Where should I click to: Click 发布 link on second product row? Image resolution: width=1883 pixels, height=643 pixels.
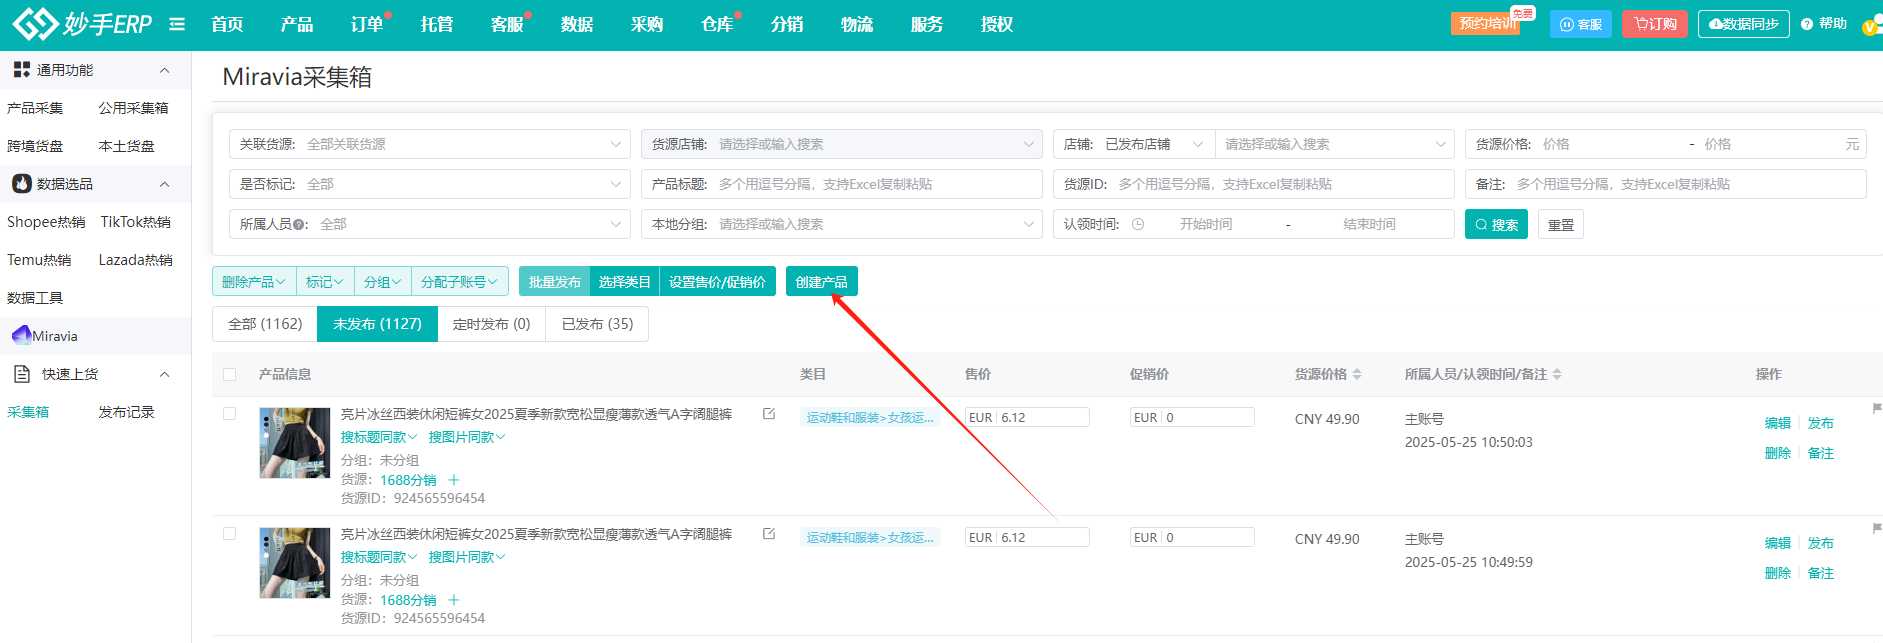click(x=1821, y=543)
